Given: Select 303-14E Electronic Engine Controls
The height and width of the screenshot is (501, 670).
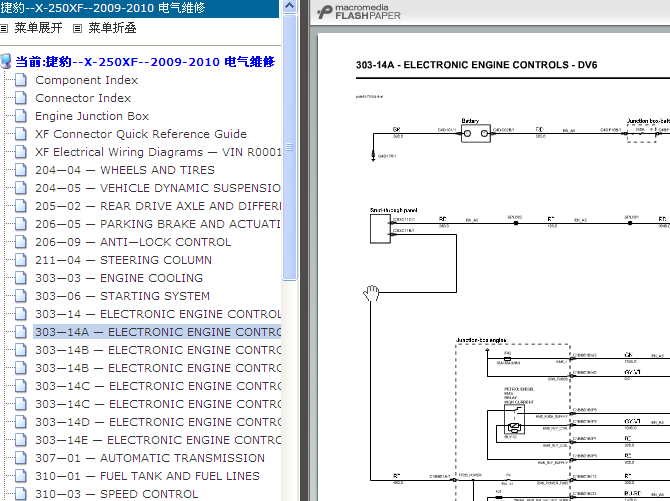Looking at the screenshot, I should pyautogui.click(x=158, y=440).
